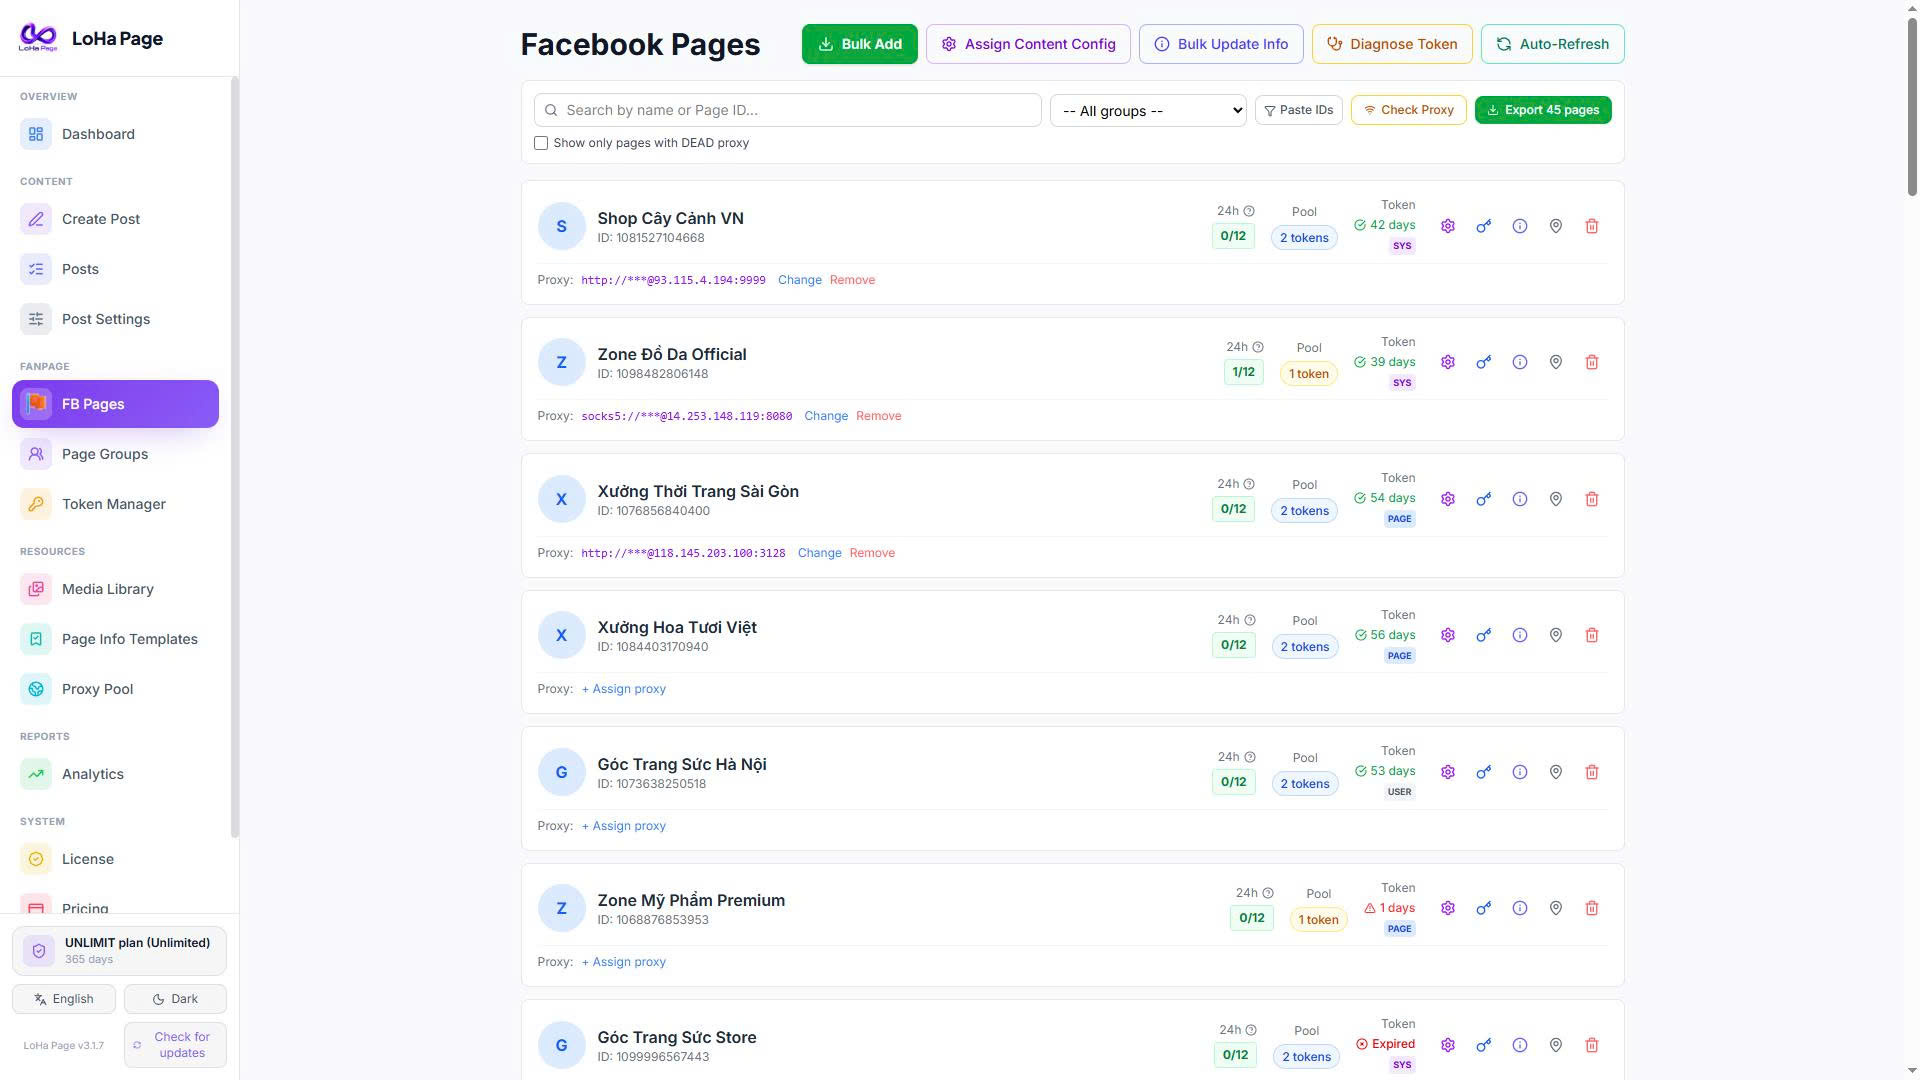Click 1 token badge on Zone Đồ Da Official

pyautogui.click(x=1308, y=374)
